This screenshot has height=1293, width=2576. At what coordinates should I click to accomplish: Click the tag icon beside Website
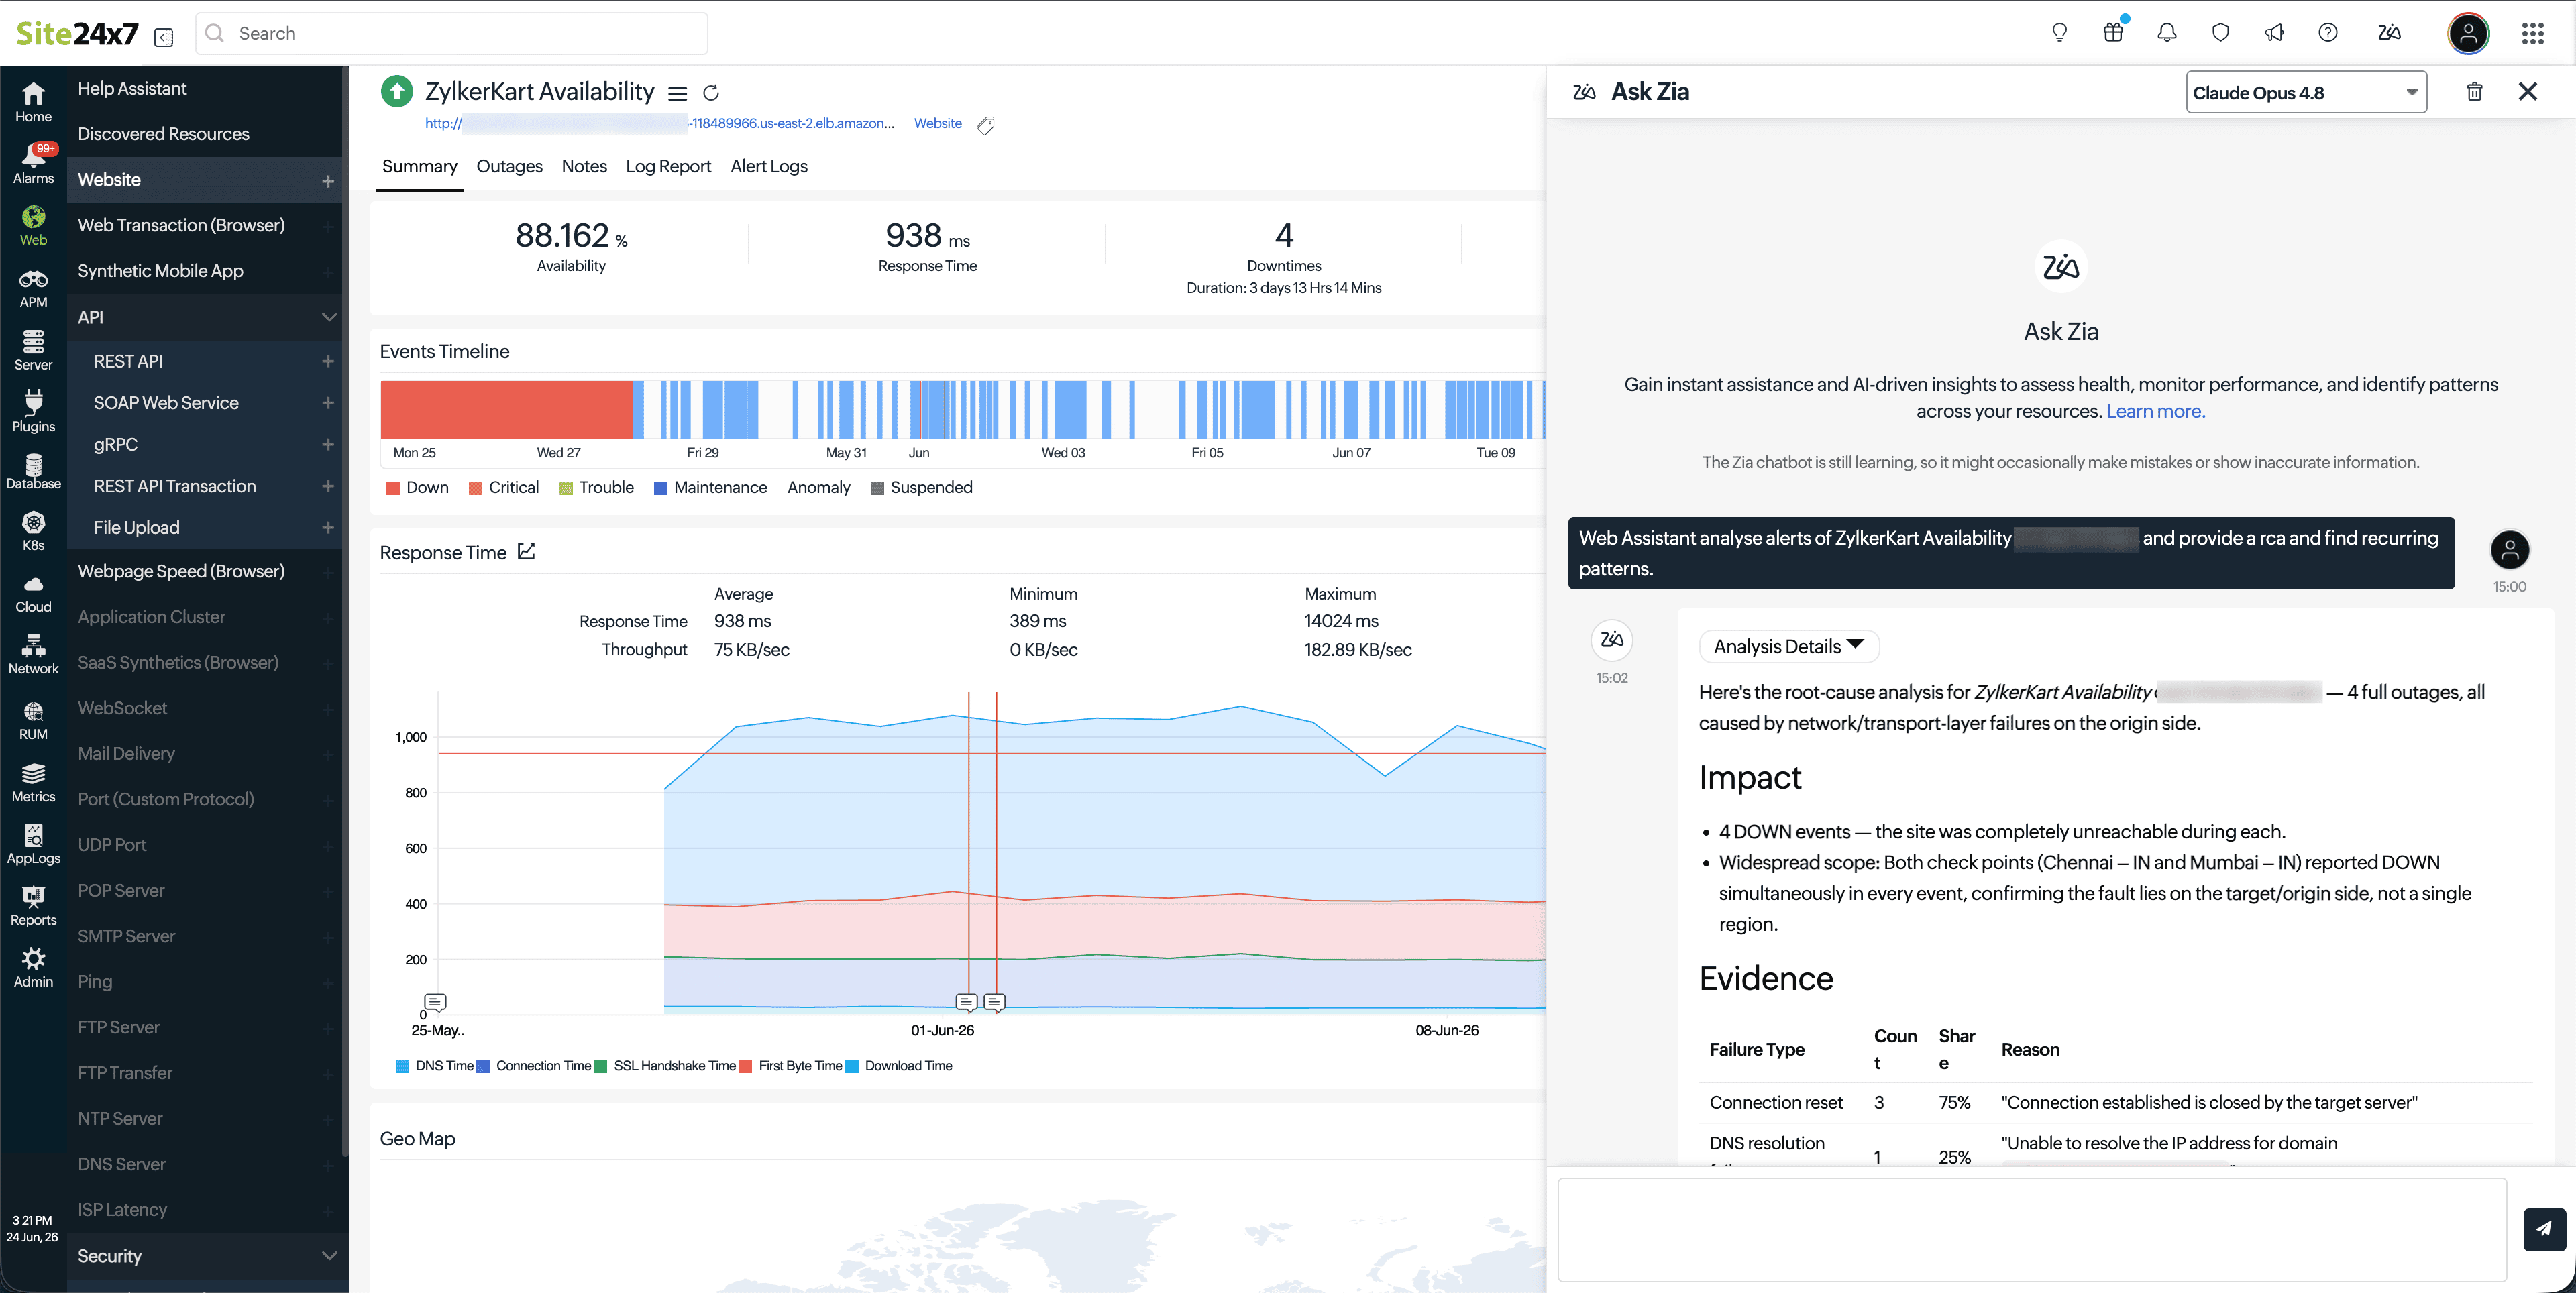tap(986, 125)
